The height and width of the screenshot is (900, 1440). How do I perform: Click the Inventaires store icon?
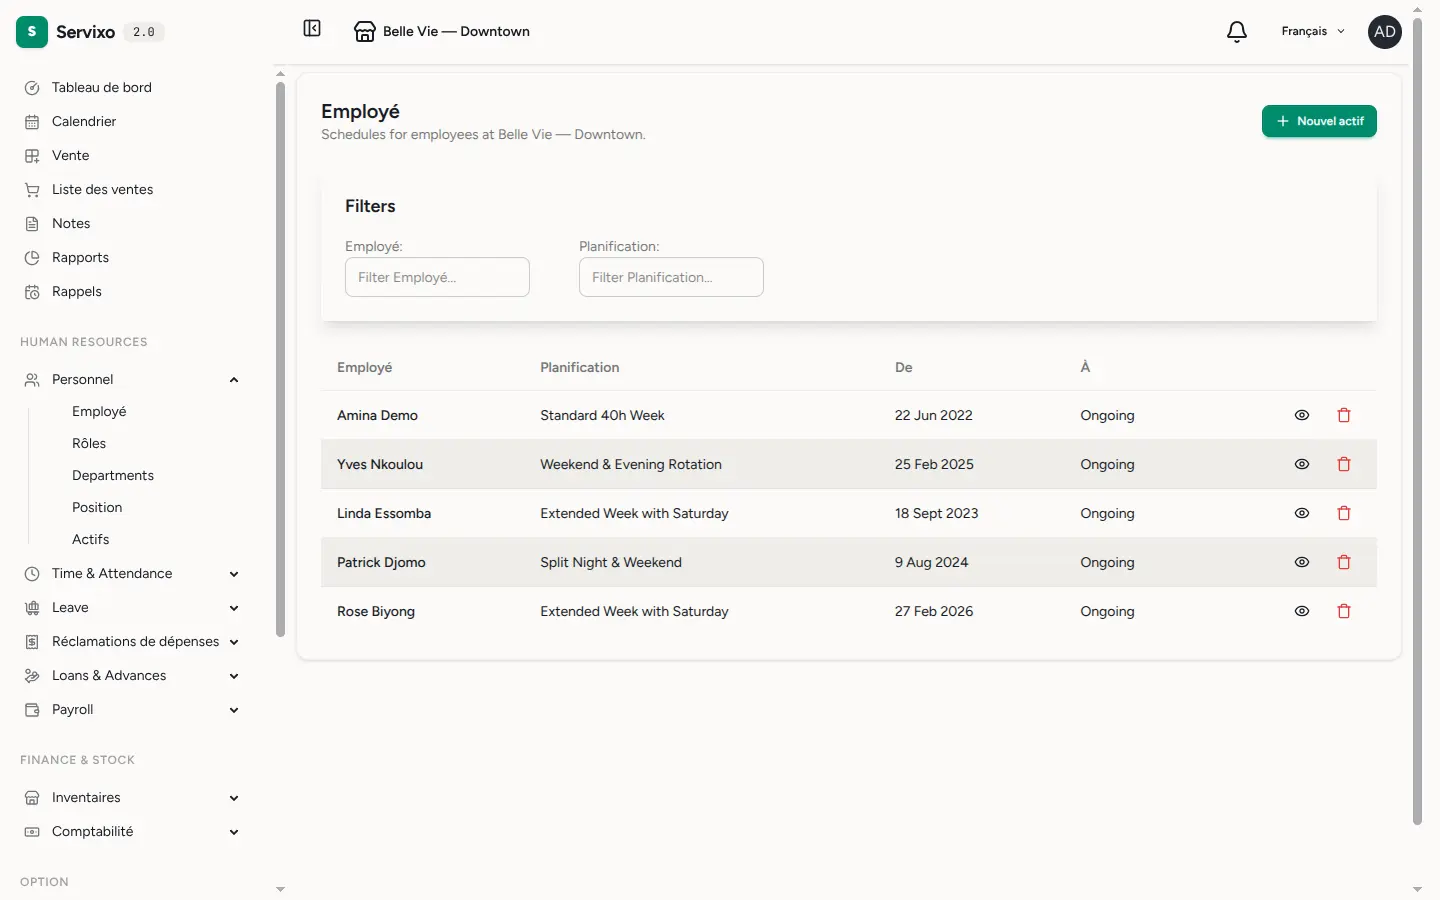click(32, 798)
